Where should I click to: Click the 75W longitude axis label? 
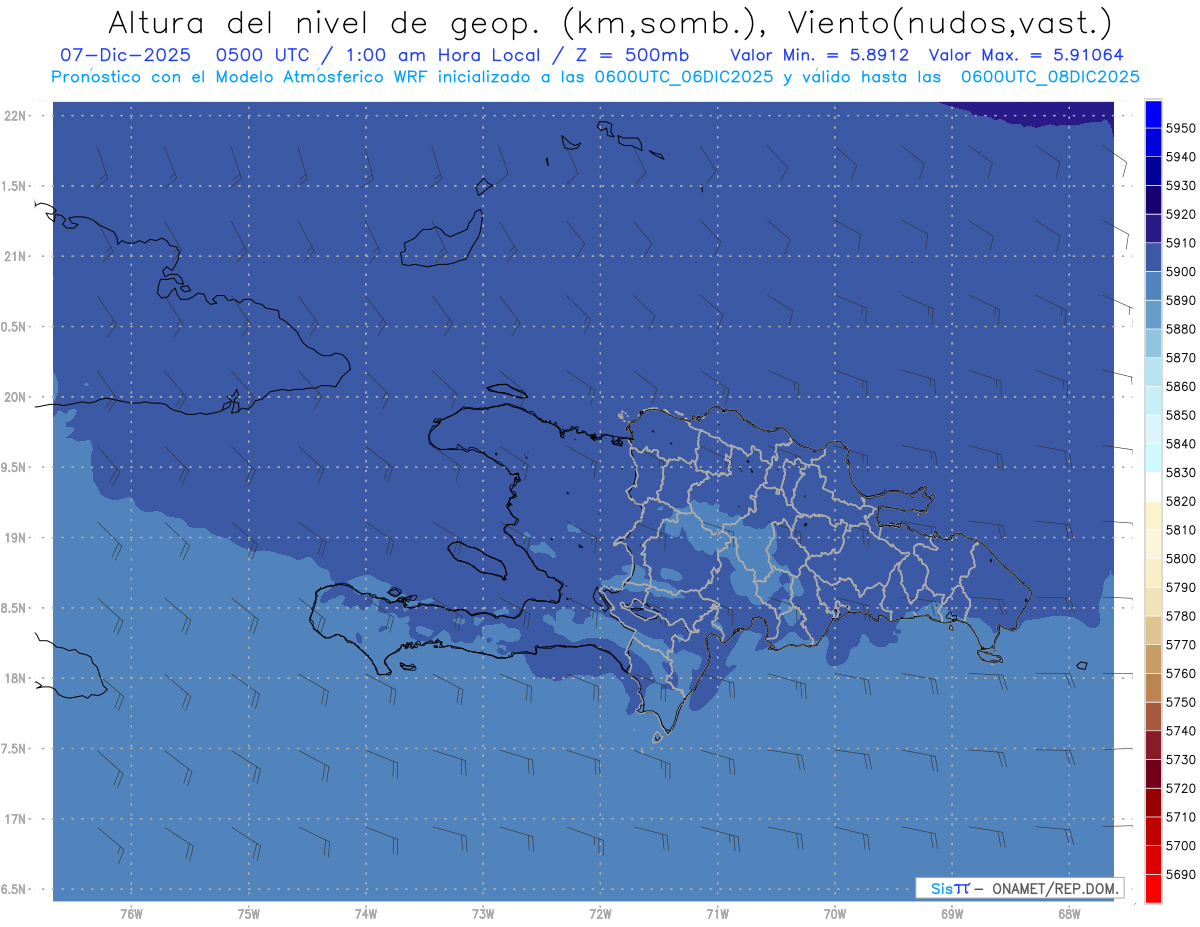249,914
